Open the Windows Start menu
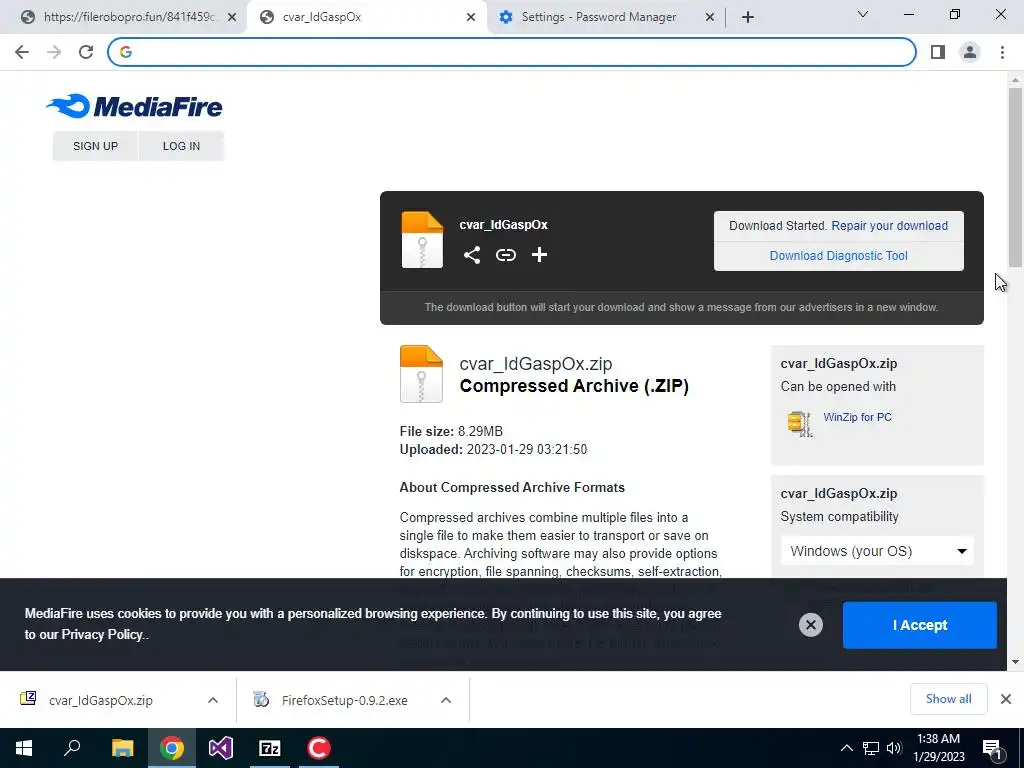The width and height of the screenshot is (1024, 768). pos(24,748)
